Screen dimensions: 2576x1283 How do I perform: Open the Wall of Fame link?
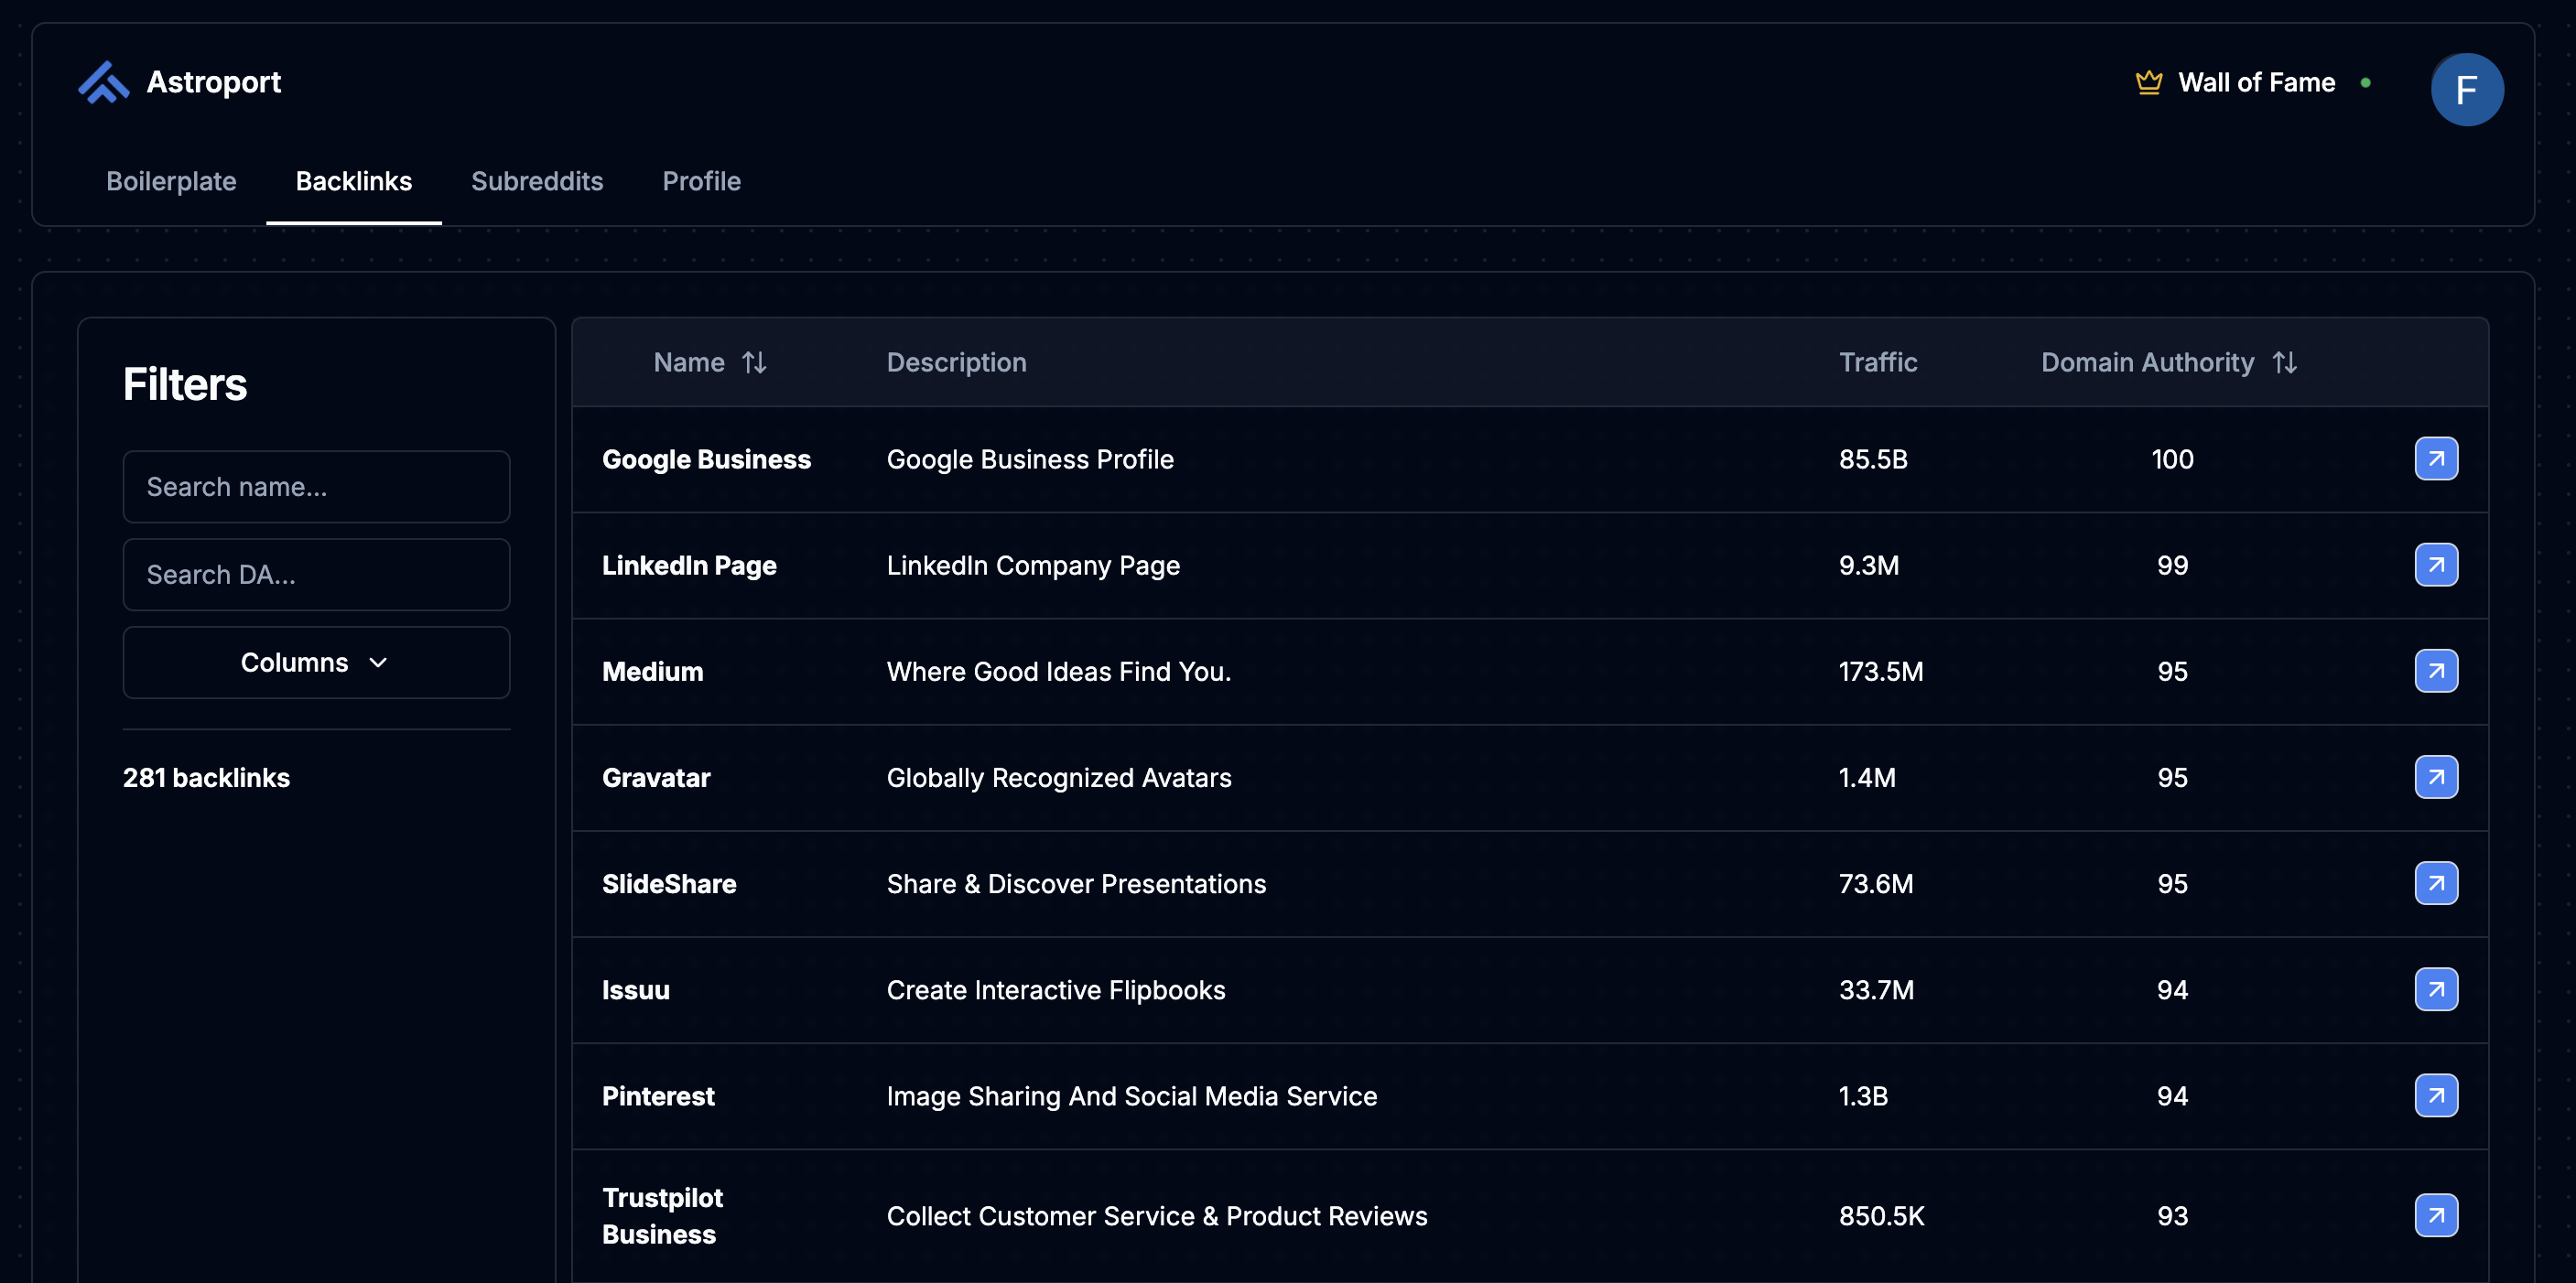click(x=2256, y=82)
